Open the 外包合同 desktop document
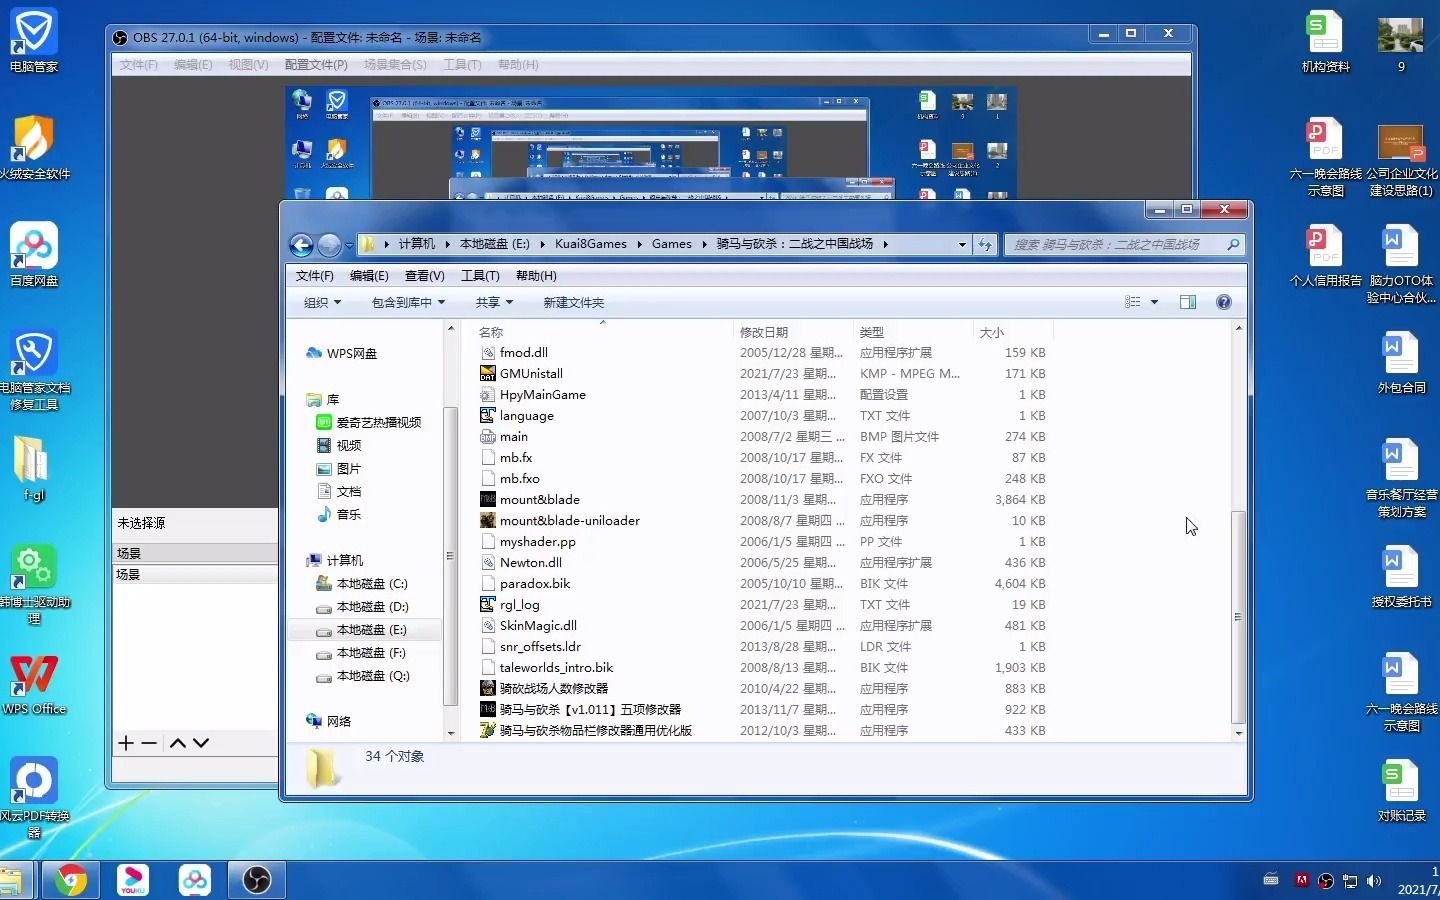The width and height of the screenshot is (1440, 900). coord(1400,363)
